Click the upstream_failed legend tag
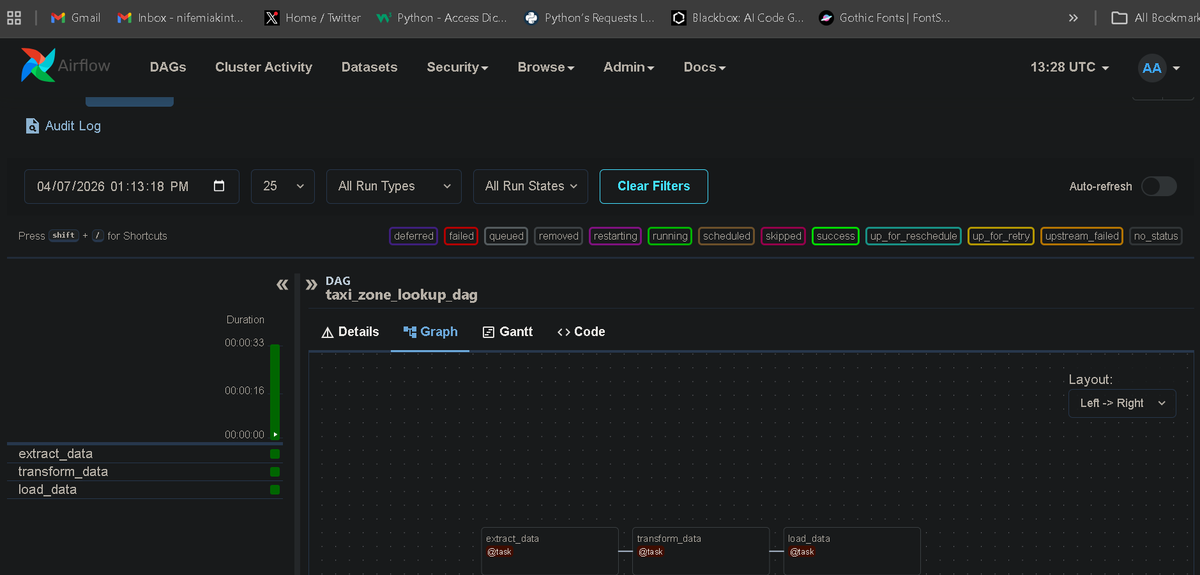This screenshot has width=1200, height=575. pyautogui.click(x=1082, y=236)
